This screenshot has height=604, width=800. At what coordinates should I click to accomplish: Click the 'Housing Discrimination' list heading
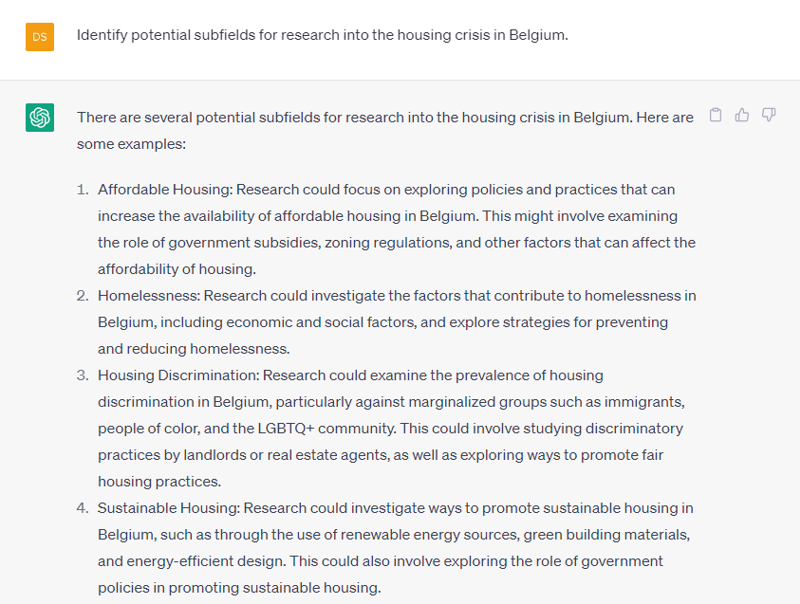click(x=178, y=376)
